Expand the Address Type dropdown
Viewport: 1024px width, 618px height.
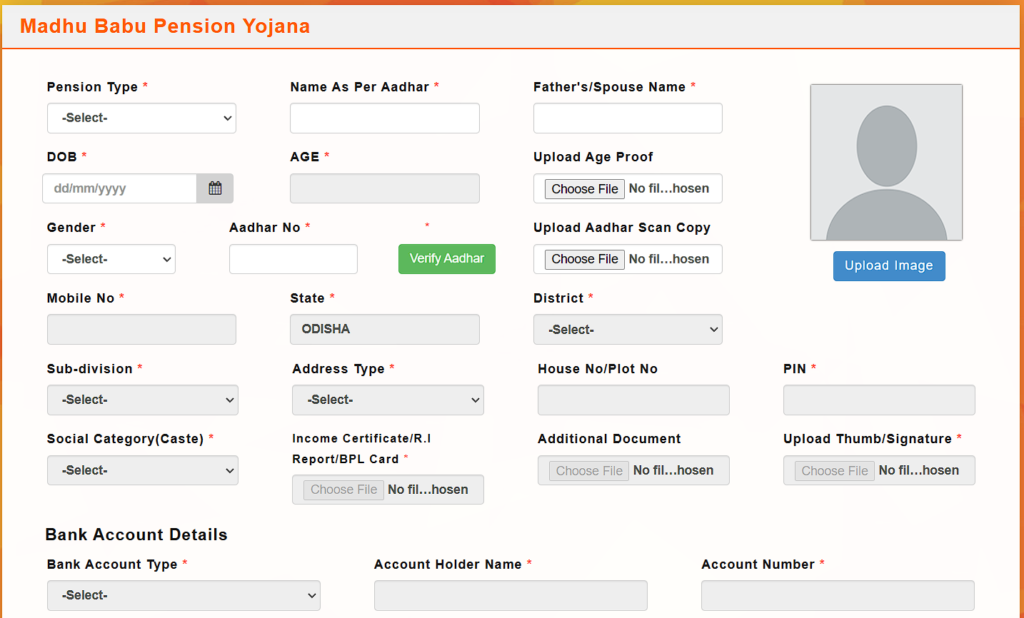[388, 400]
